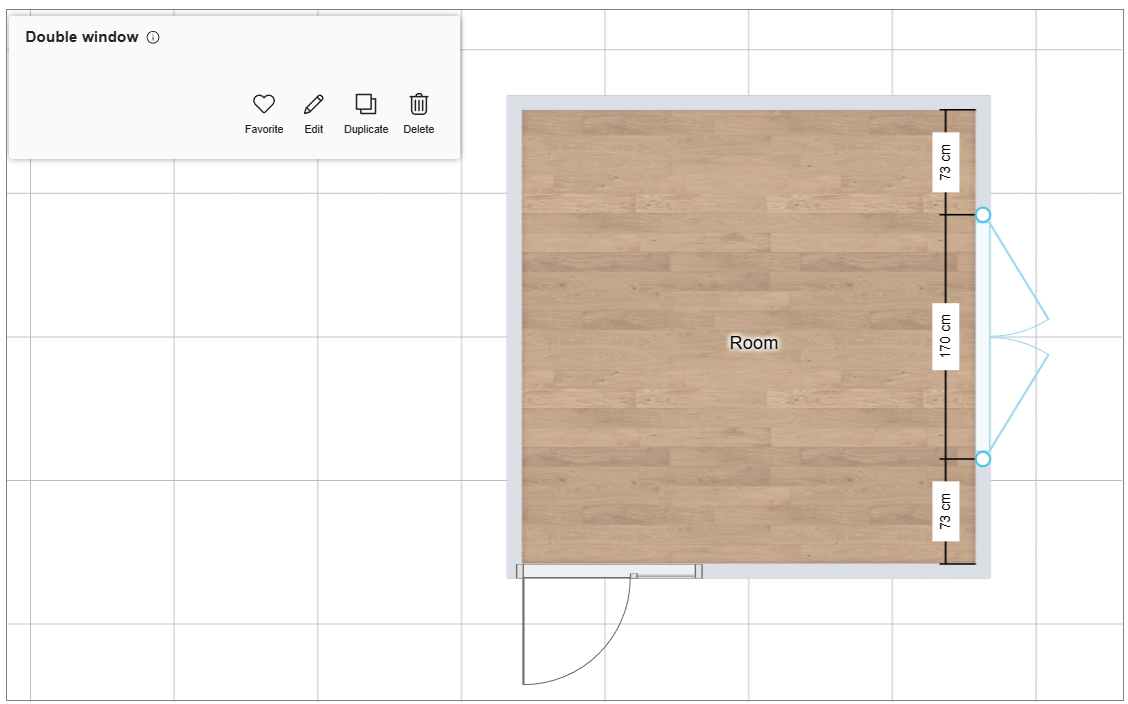The image size is (1128, 704).
Task: Click the Room name label
Action: [x=753, y=343]
